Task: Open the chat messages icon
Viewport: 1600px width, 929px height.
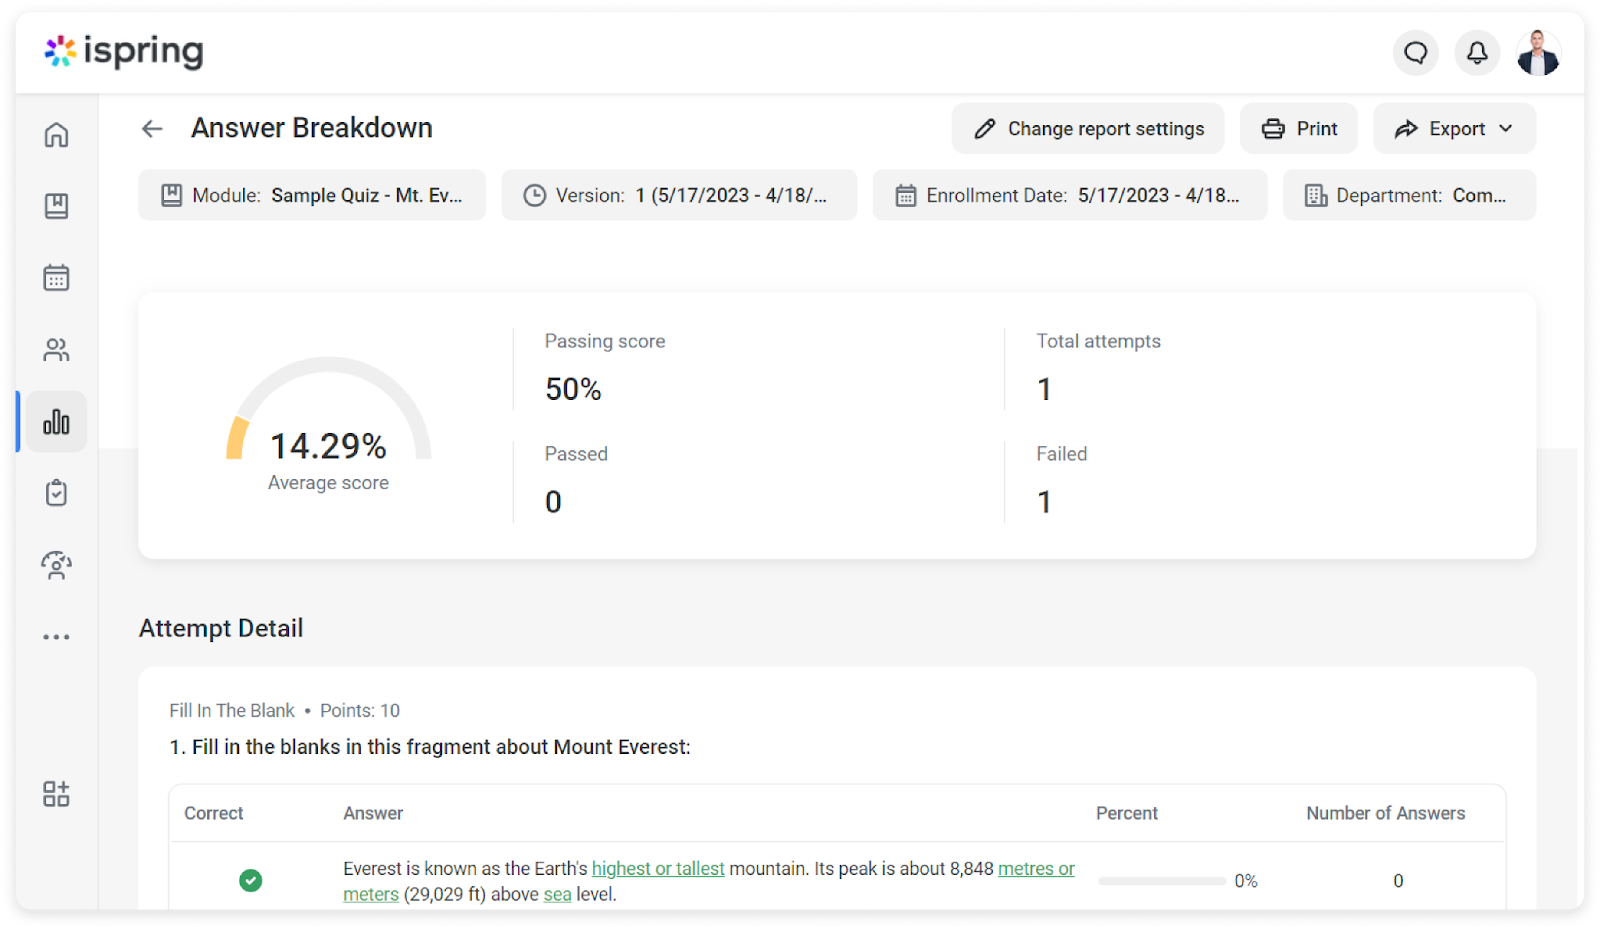Action: [1415, 52]
